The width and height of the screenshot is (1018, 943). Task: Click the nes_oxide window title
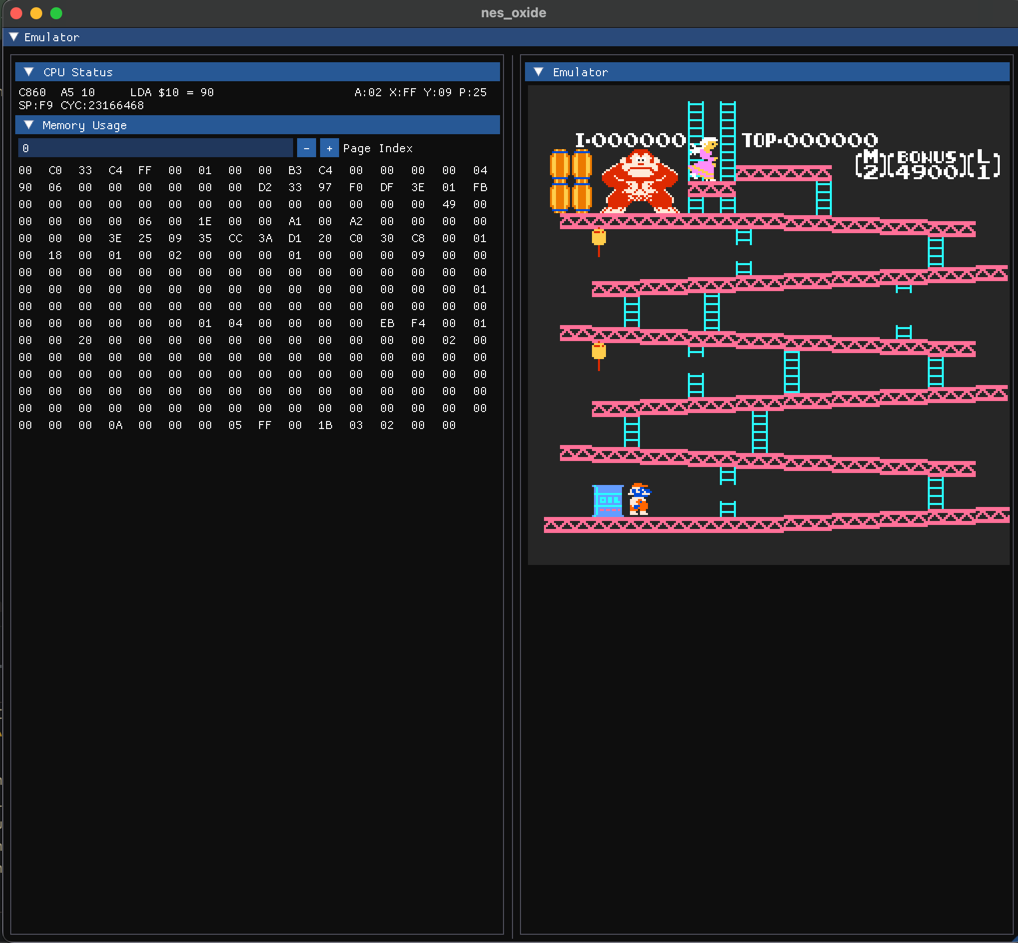click(514, 13)
